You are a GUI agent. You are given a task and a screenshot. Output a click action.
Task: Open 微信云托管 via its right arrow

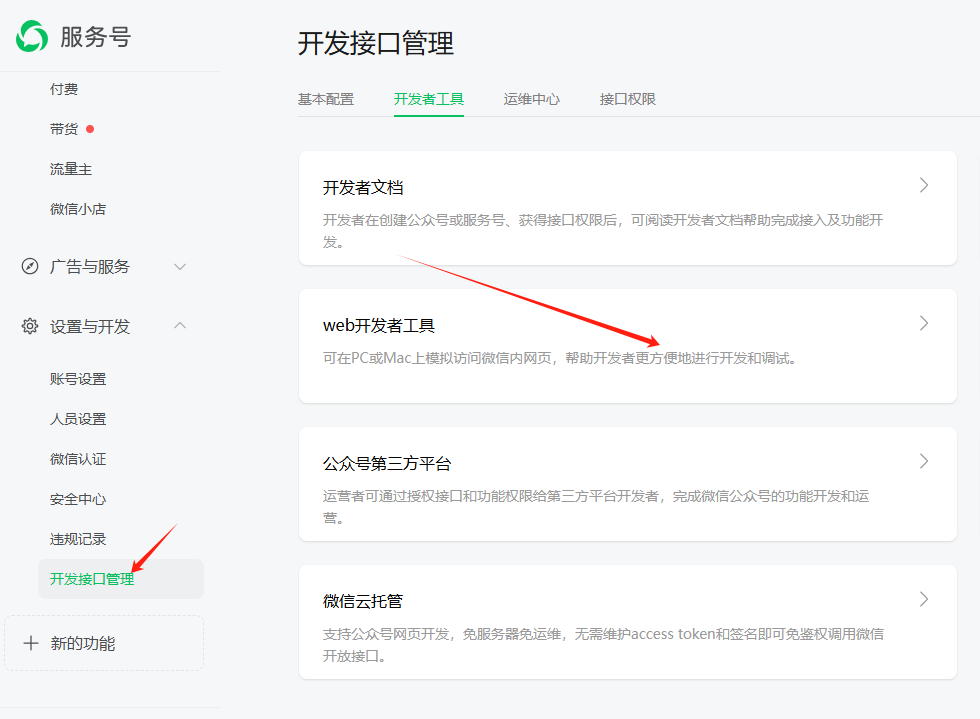point(924,599)
